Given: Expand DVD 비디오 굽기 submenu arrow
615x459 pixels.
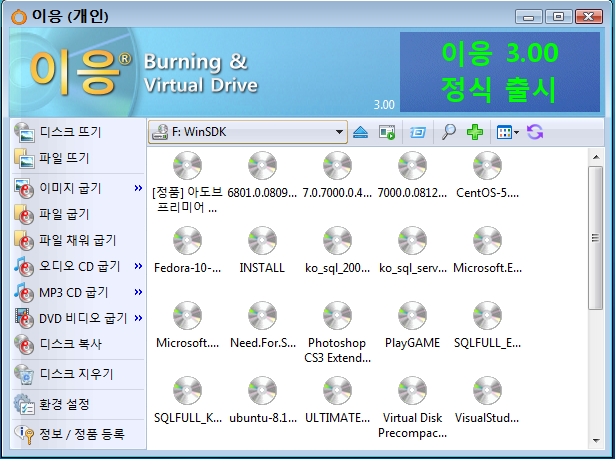Looking at the screenshot, I should [x=138, y=318].
